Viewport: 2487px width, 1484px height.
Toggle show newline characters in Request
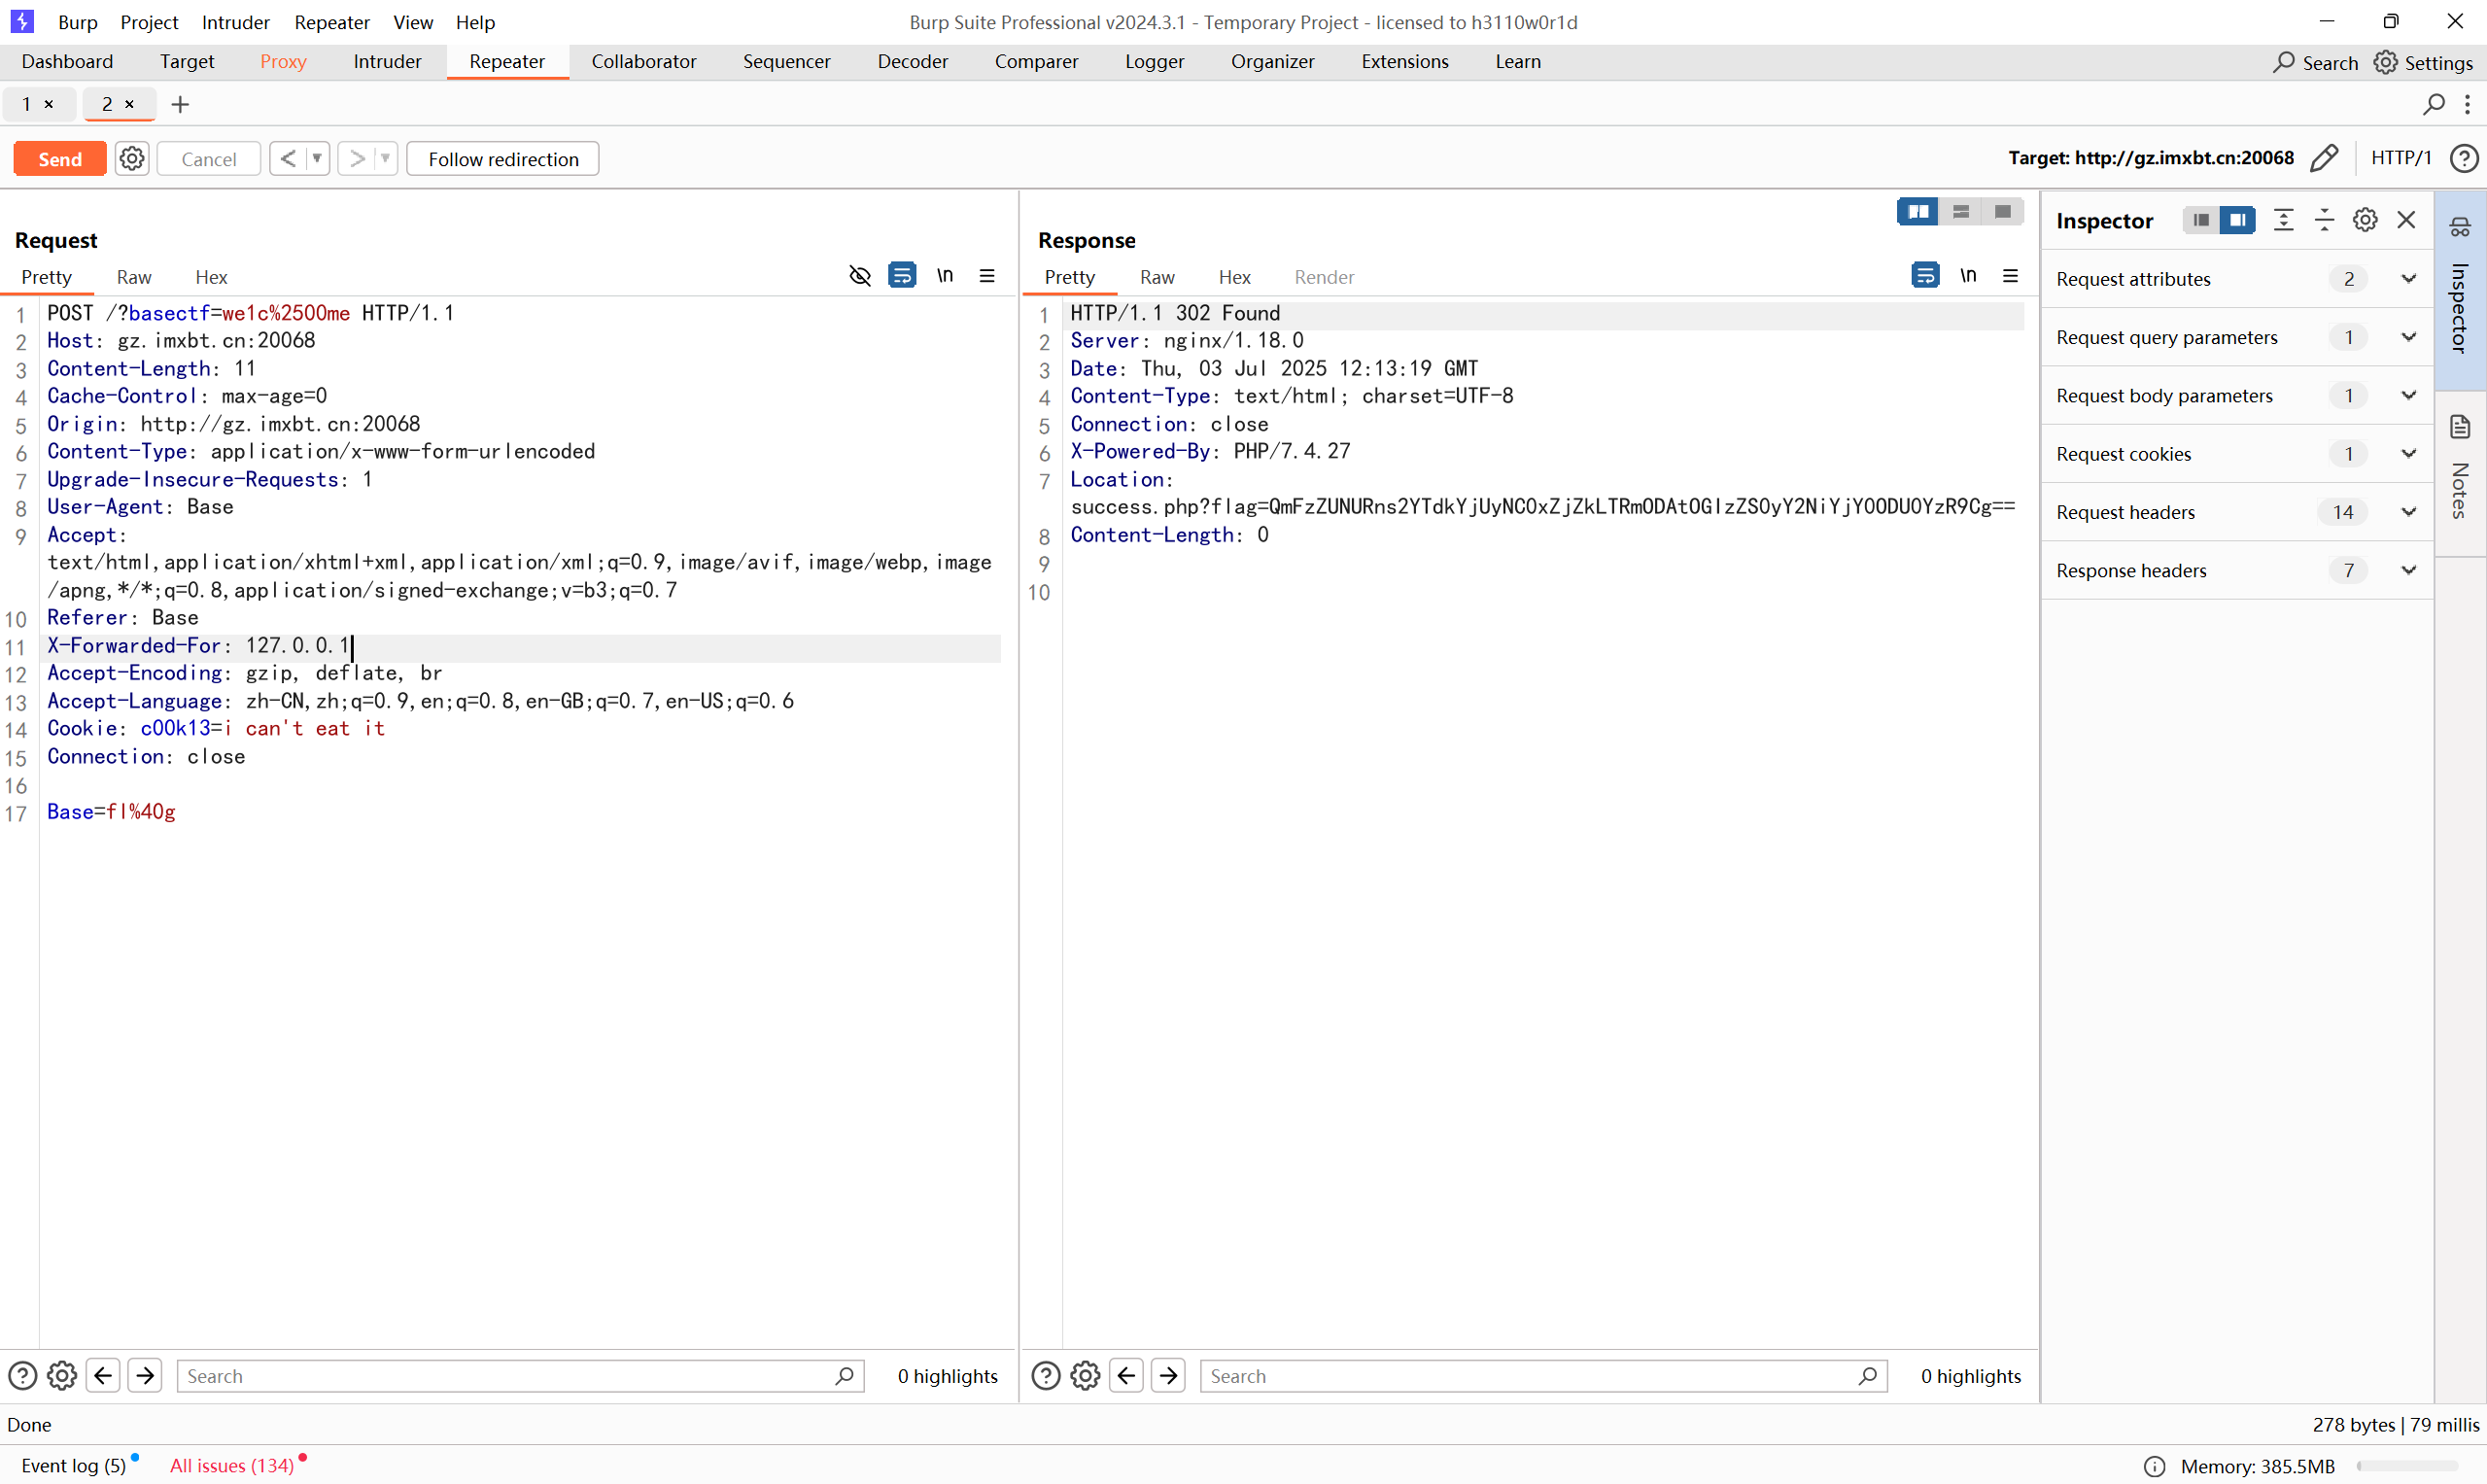(945, 276)
